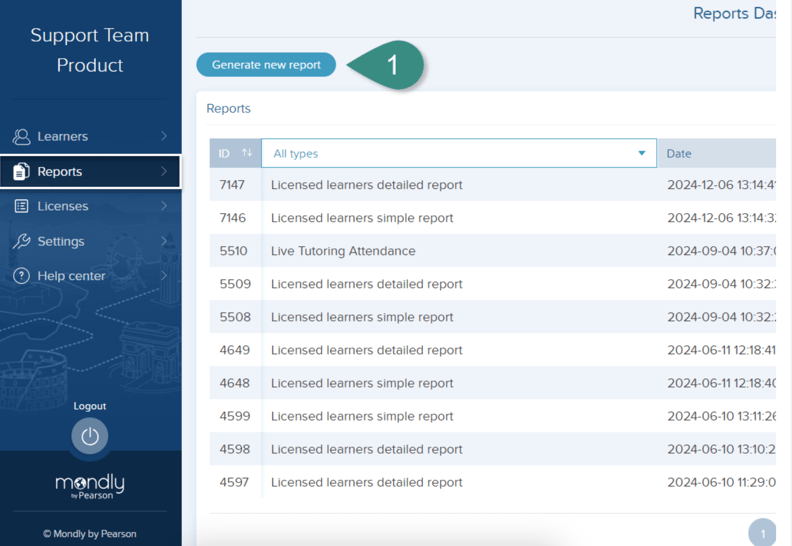Click the Reports document icon in sidebar
Screen dimensions: 792x546
click(x=21, y=172)
